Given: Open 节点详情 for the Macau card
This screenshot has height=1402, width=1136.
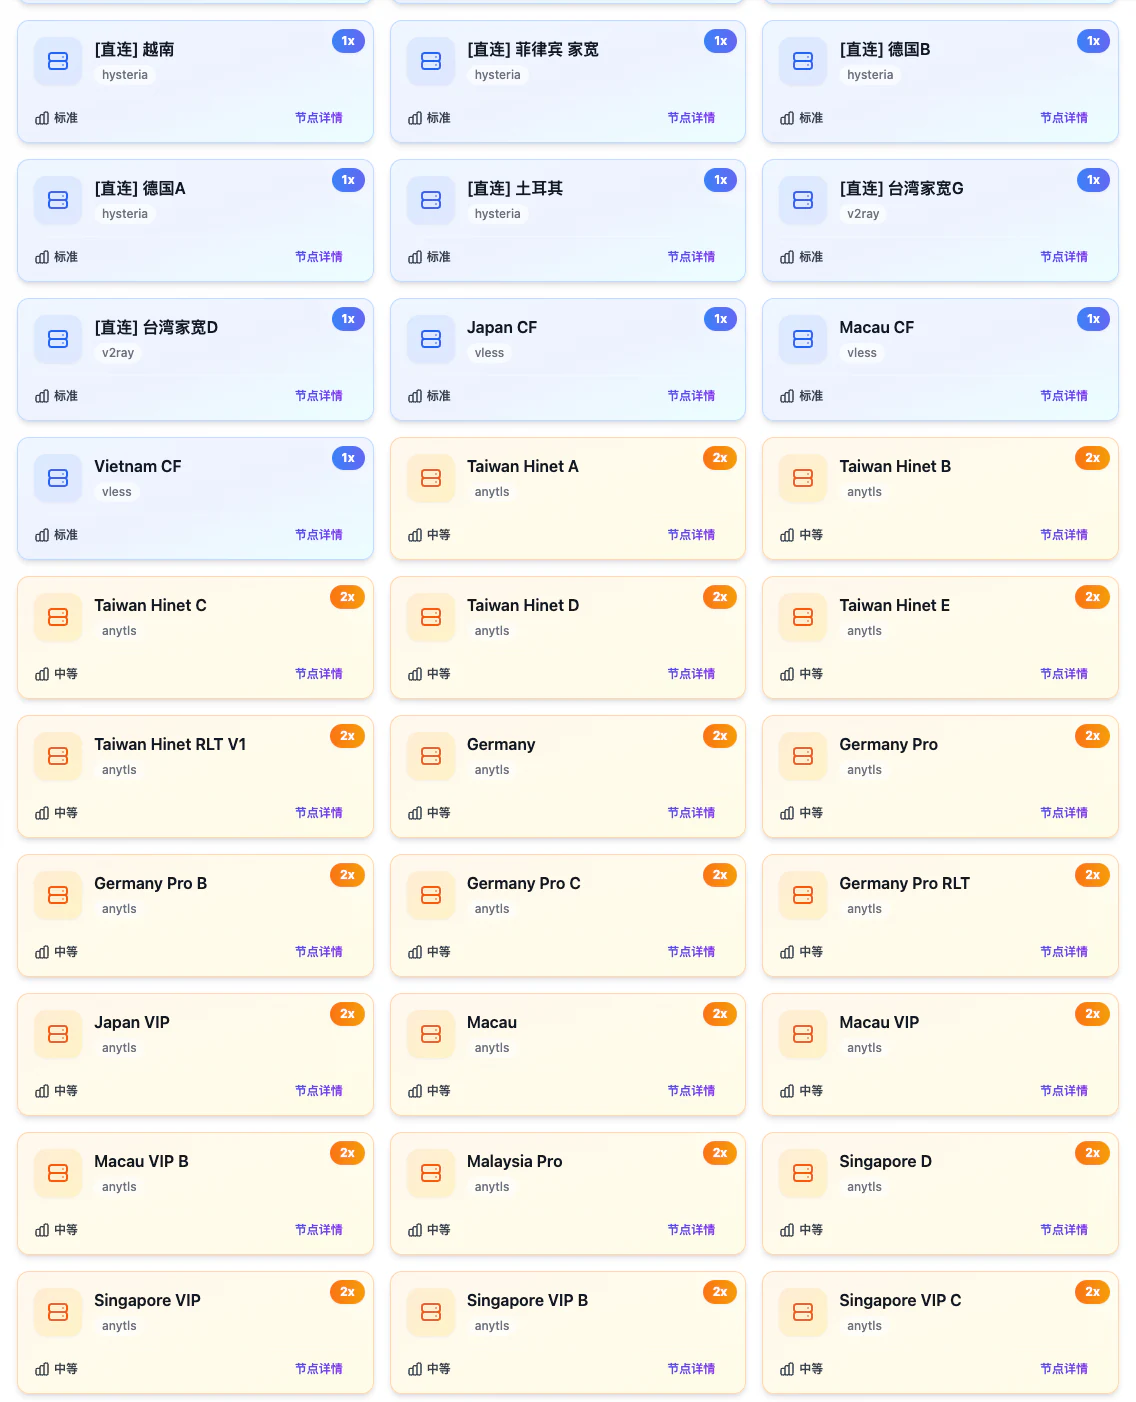Looking at the screenshot, I should tap(691, 1091).
